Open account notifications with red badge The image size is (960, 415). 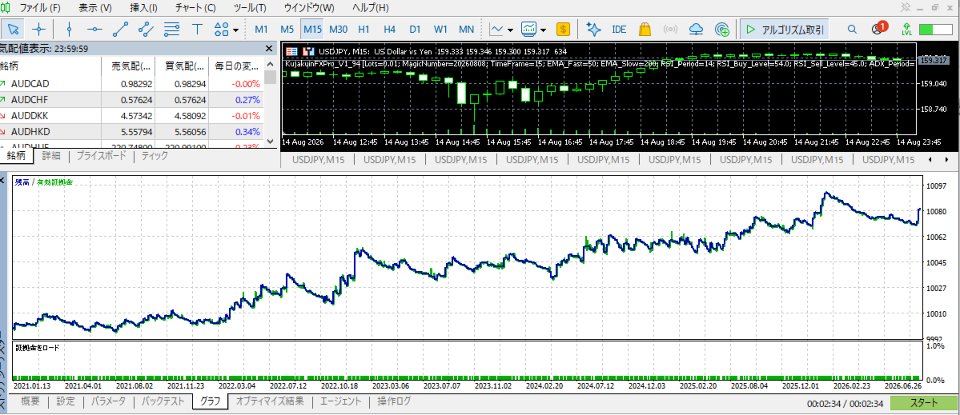click(x=878, y=28)
